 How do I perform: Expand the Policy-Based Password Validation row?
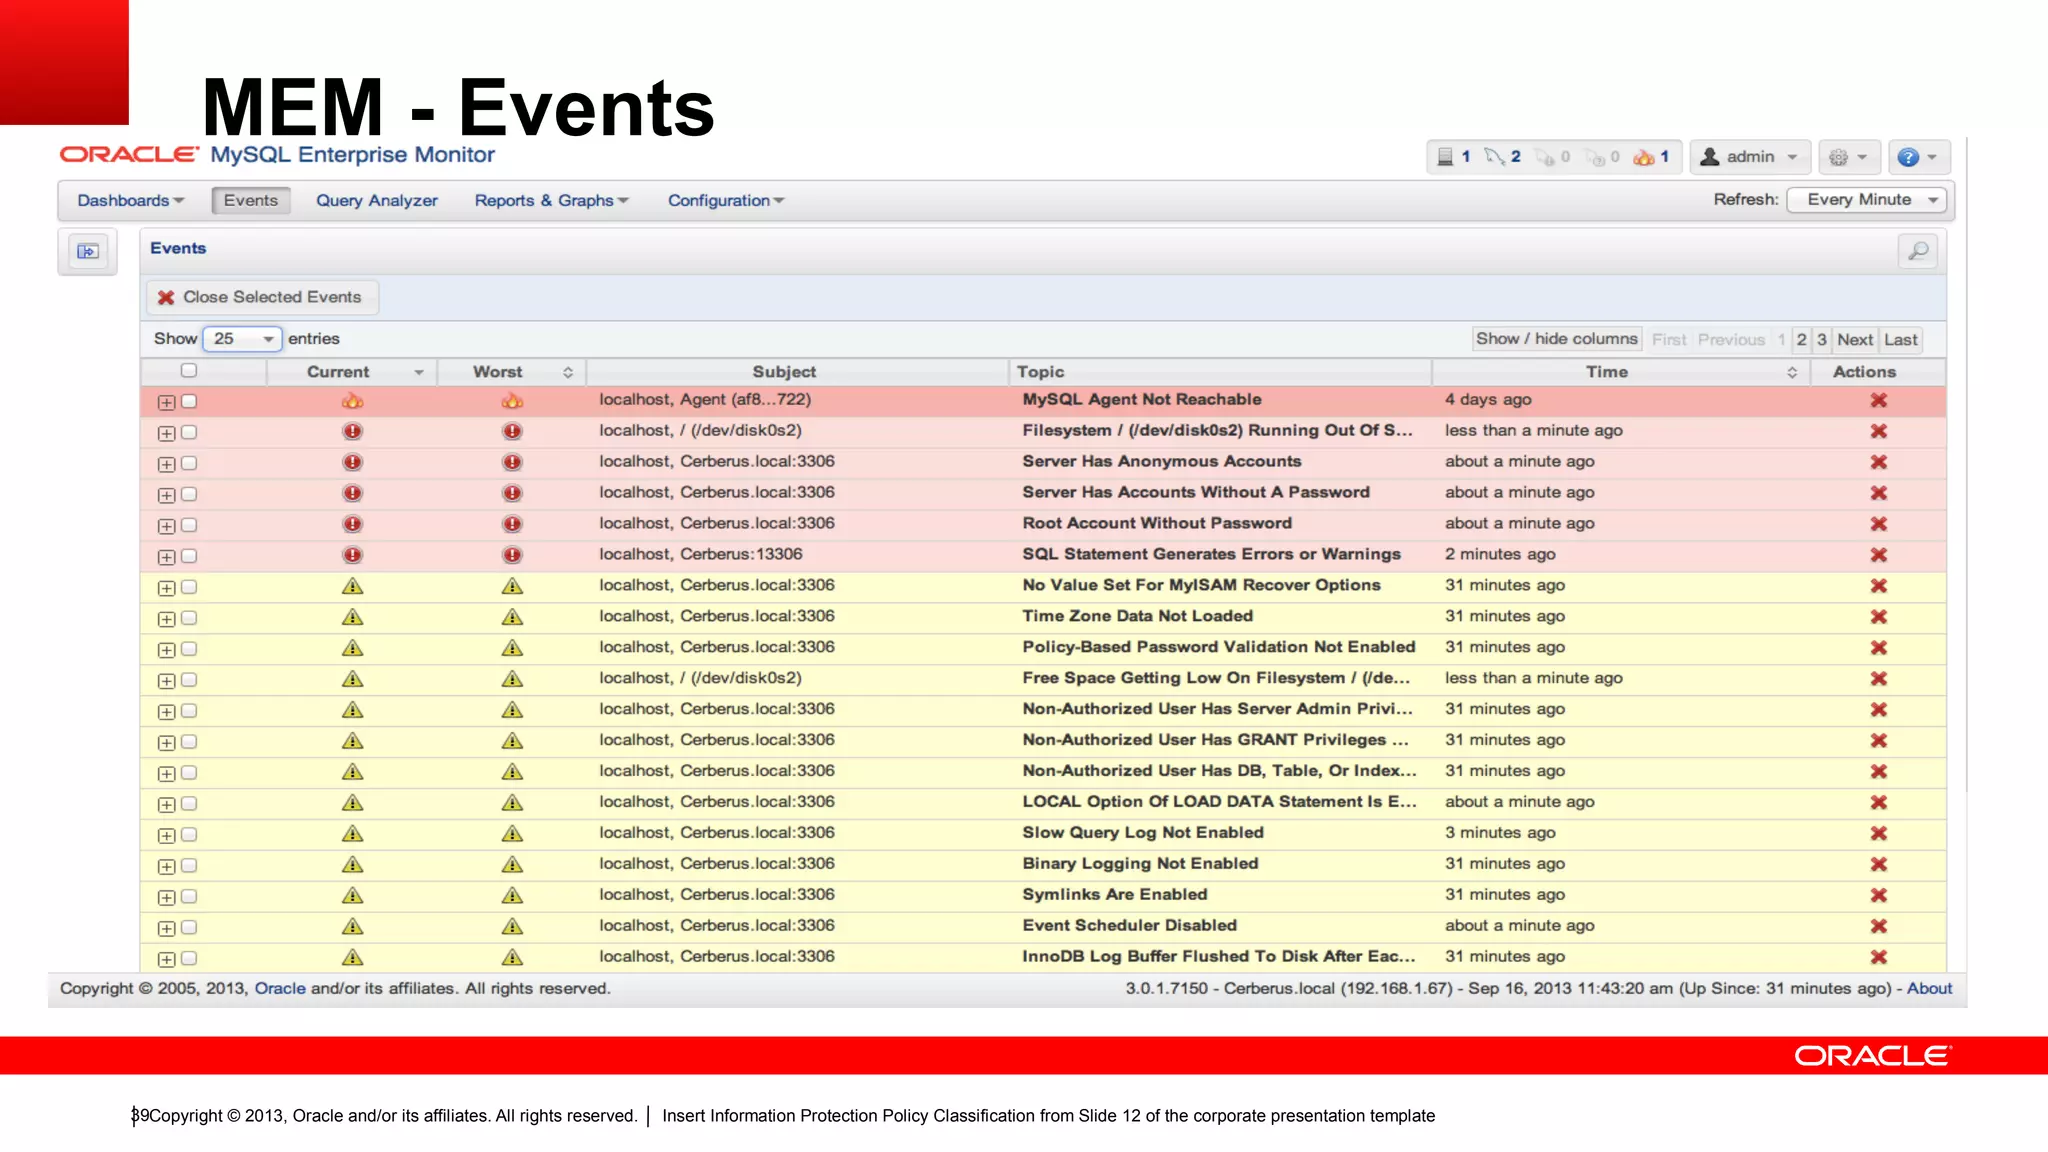(x=166, y=650)
